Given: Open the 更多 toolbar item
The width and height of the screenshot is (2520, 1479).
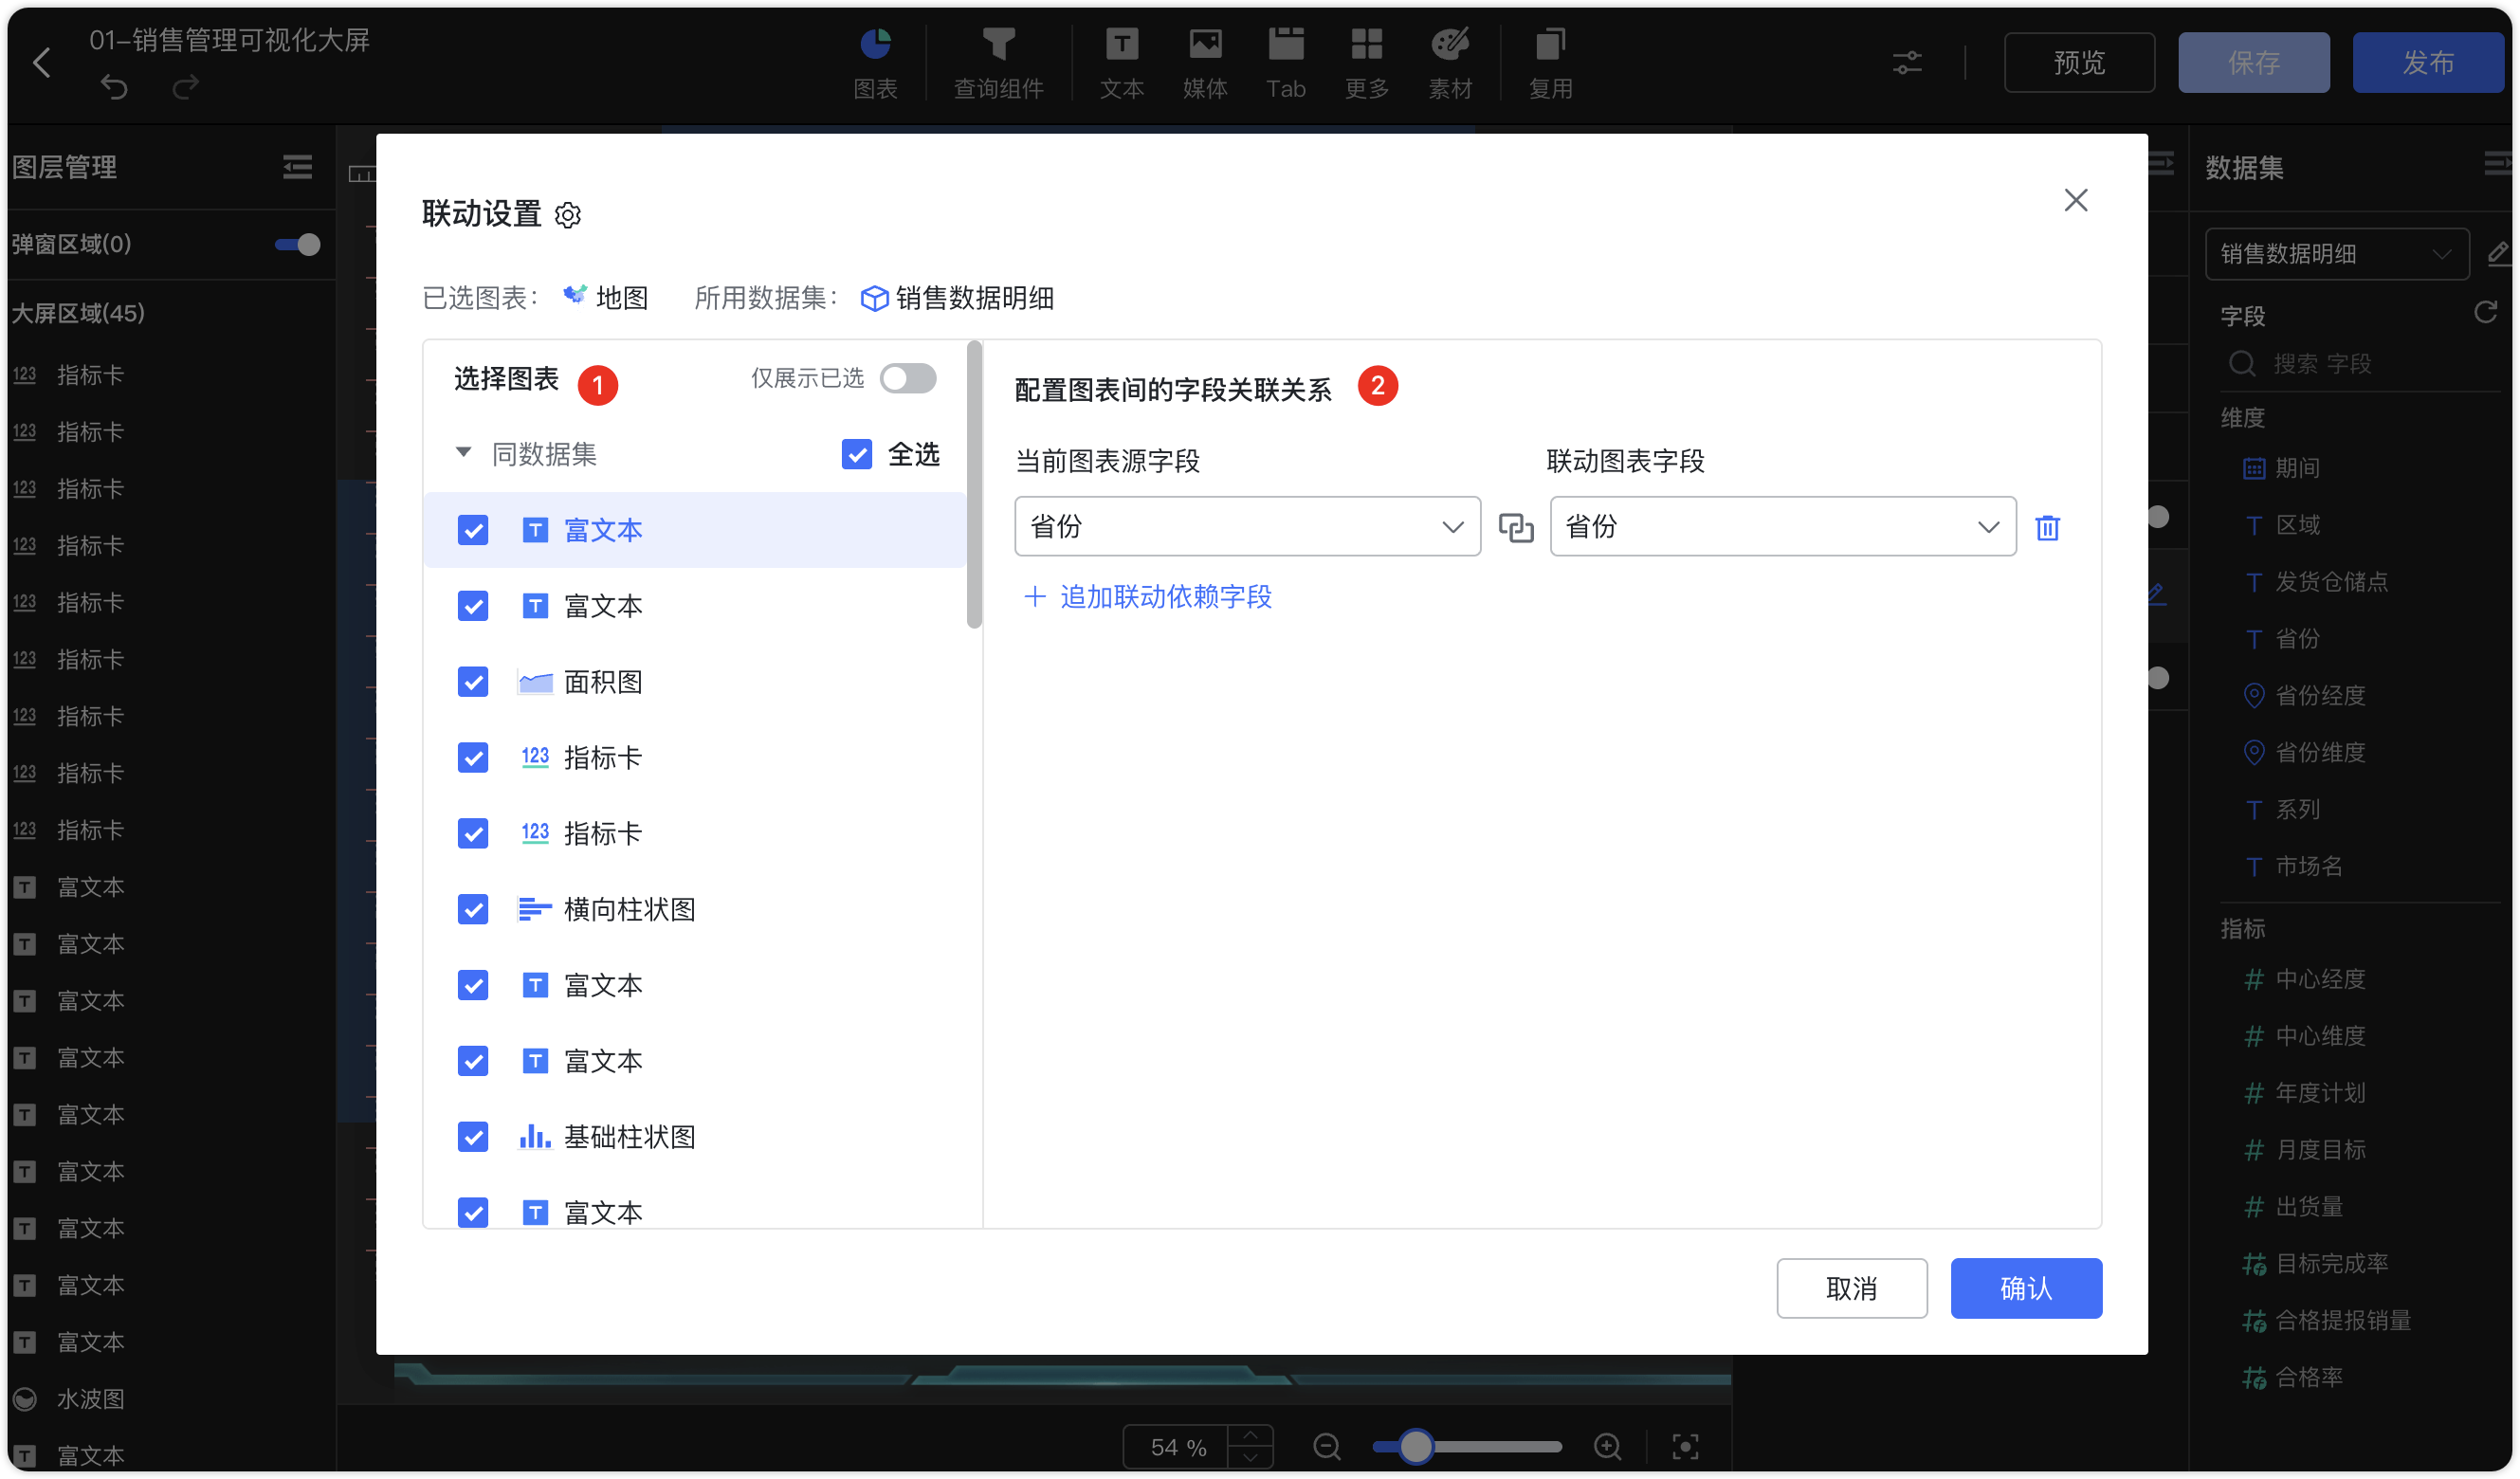Looking at the screenshot, I should pyautogui.click(x=1367, y=63).
